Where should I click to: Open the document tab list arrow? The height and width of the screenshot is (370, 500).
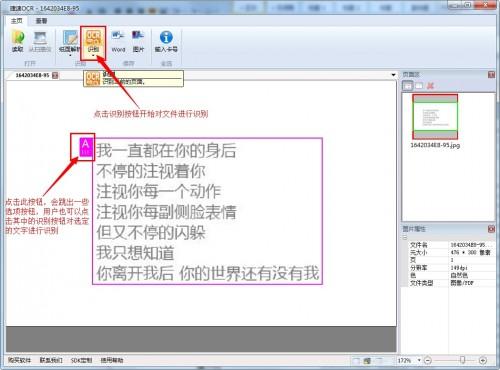[x=393, y=75]
